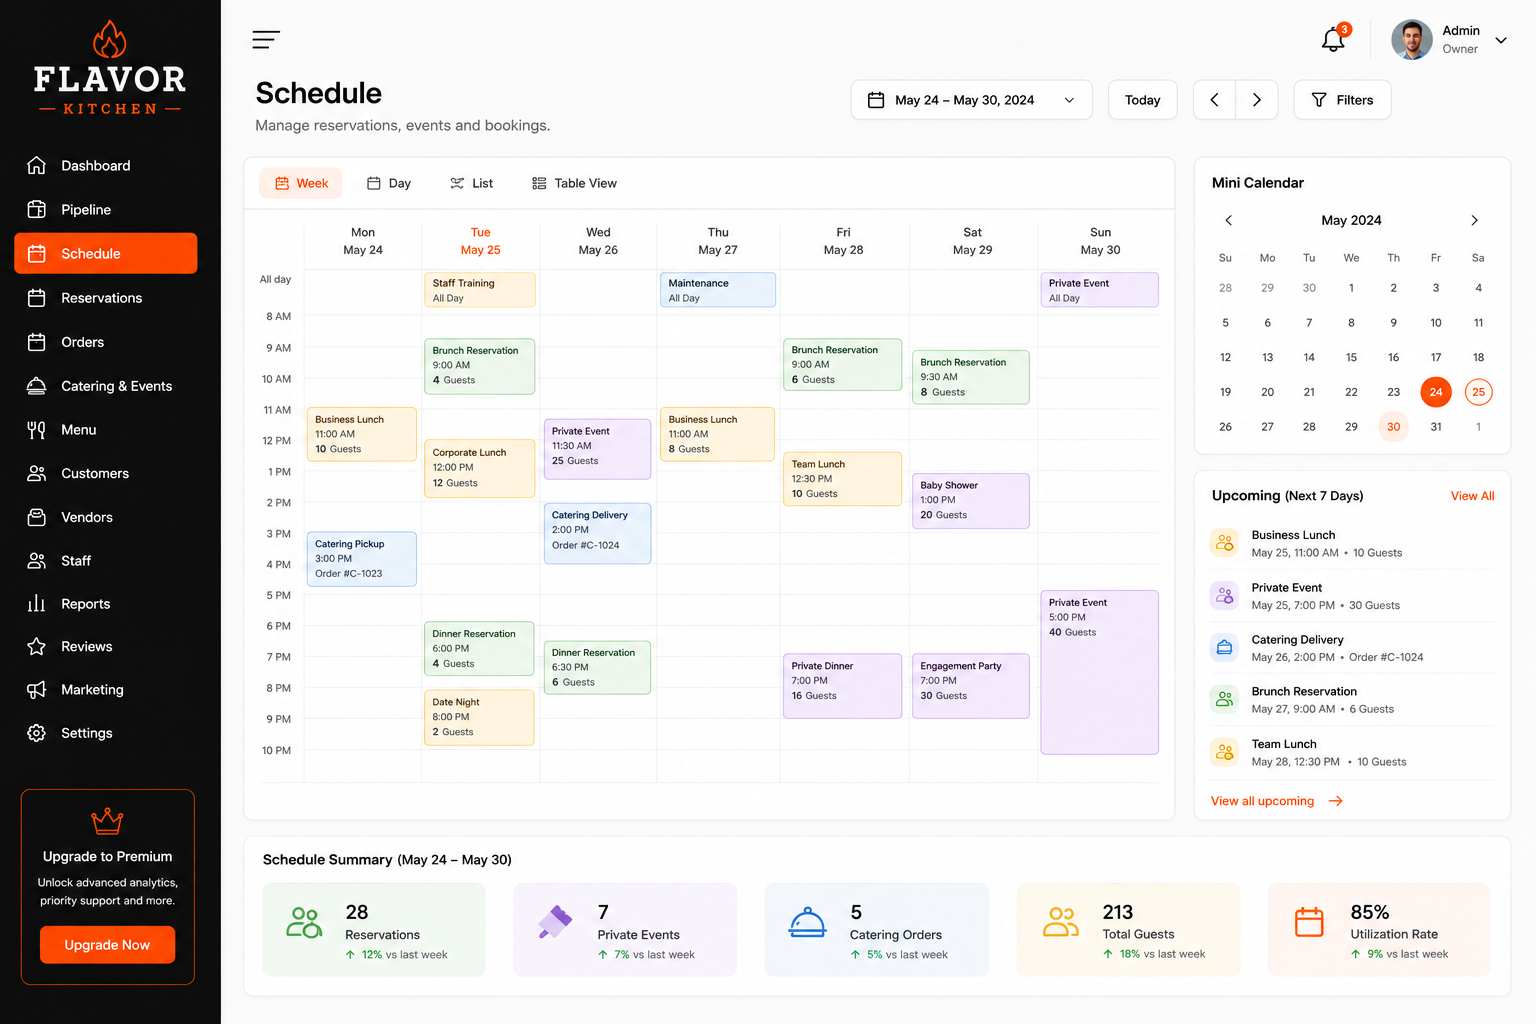Open the Filters button
Viewport: 1536px width, 1024px height.
coord(1342,100)
